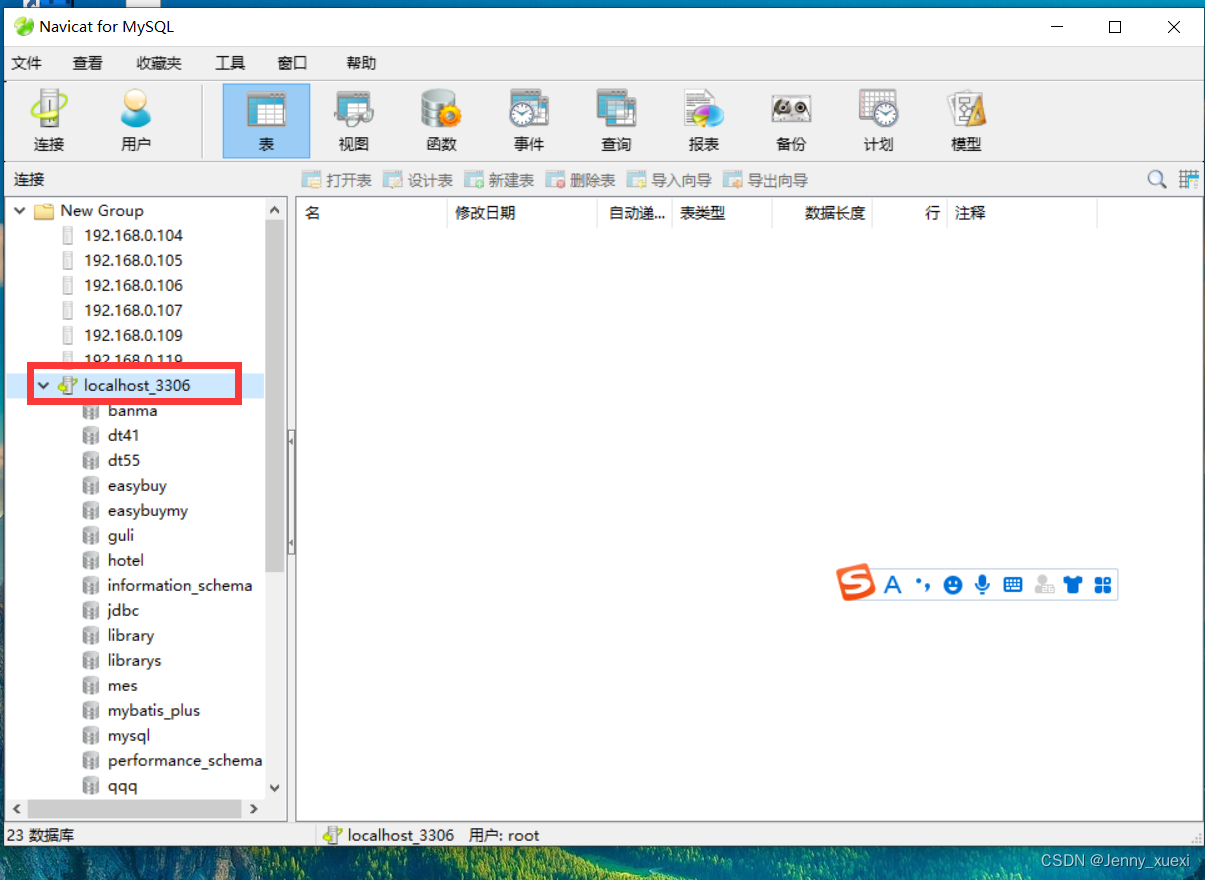Click the Sogou input method S logo
Viewport: 1205px width, 880px height.
pos(856,583)
